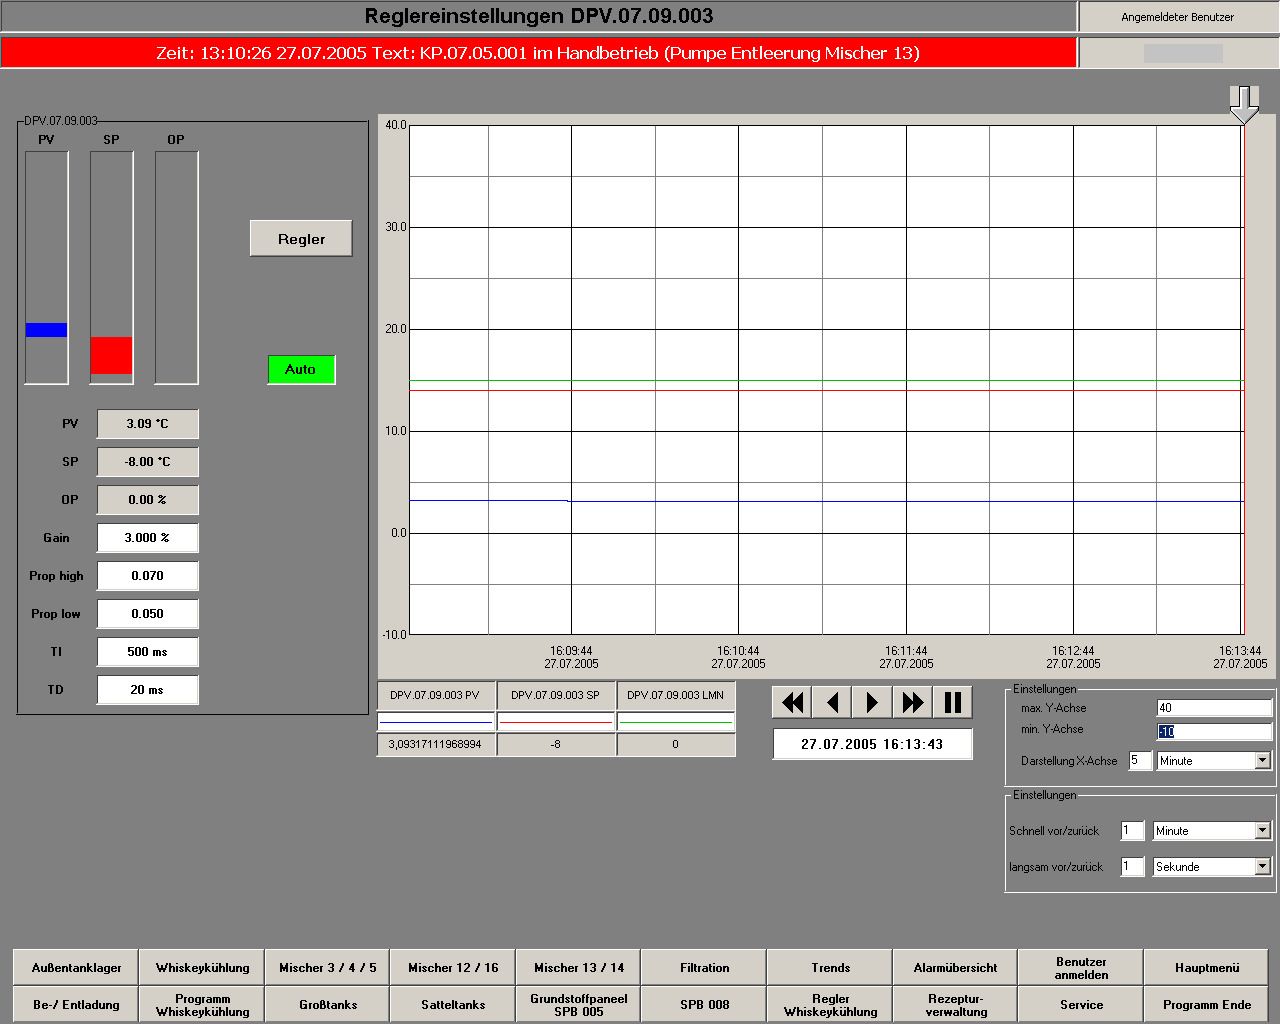Click the Regler button
Viewport: 1280px width, 1024px height.
[301, 239]
